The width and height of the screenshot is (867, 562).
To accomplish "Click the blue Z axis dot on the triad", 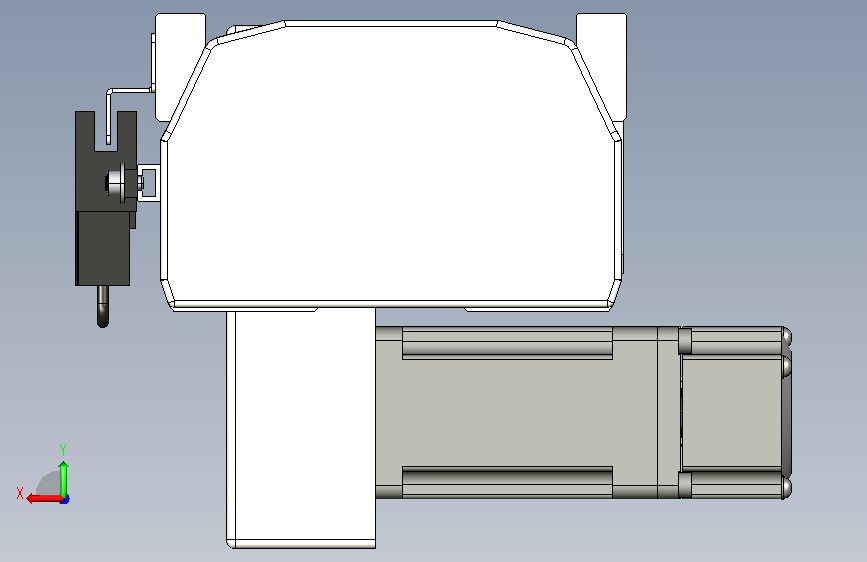I will [x=65, y=500].
